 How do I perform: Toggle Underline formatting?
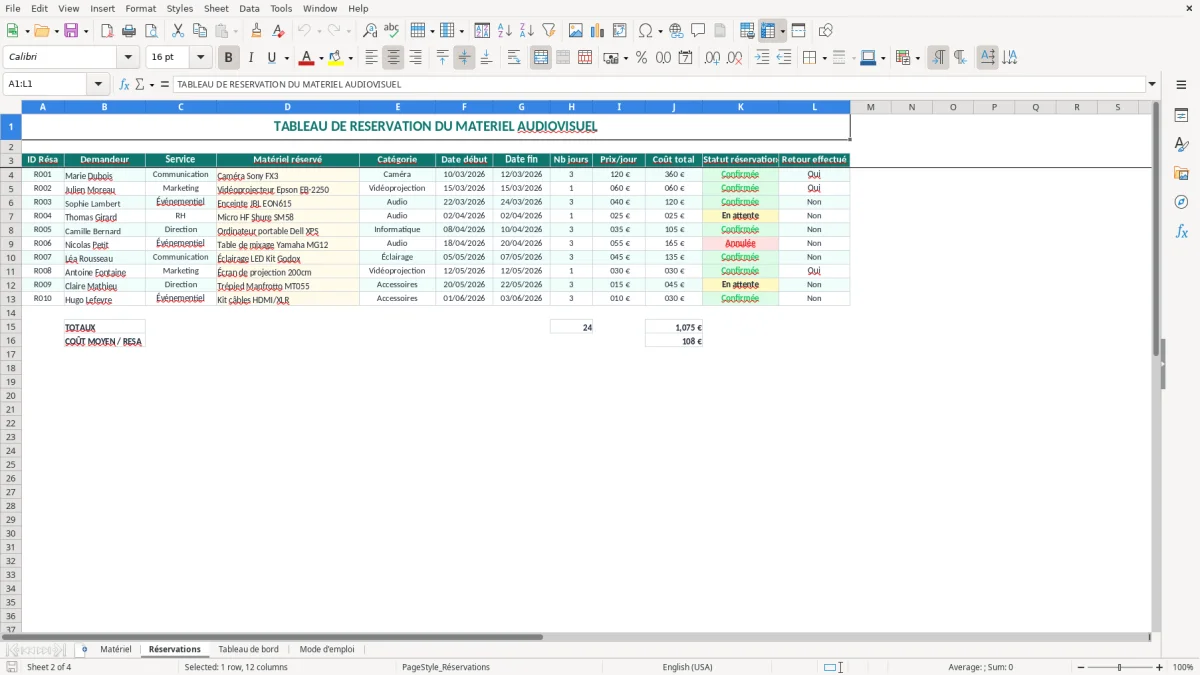271,58
